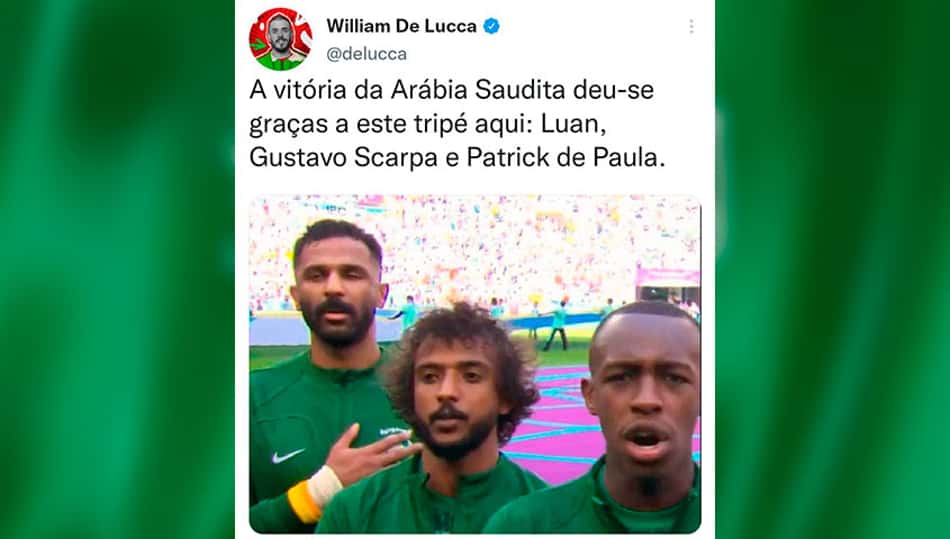Click the bearded player with hand on chest
This screenshot has width=950, height=539.
point(338,291)
